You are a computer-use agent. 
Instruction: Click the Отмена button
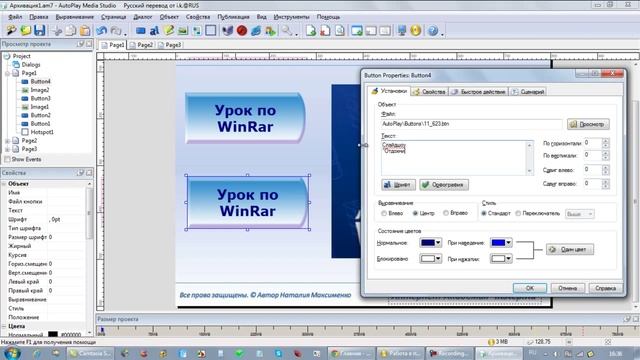click(567, 288)
